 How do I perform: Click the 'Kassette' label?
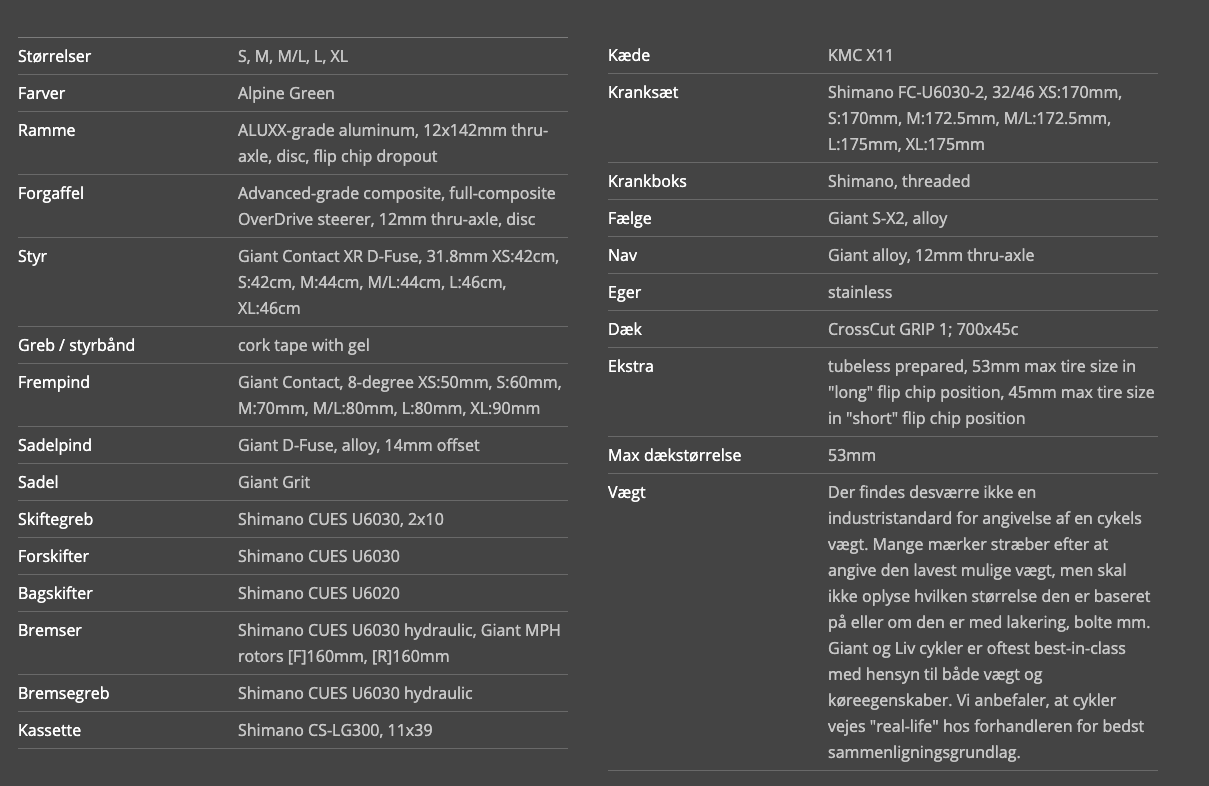50,730
